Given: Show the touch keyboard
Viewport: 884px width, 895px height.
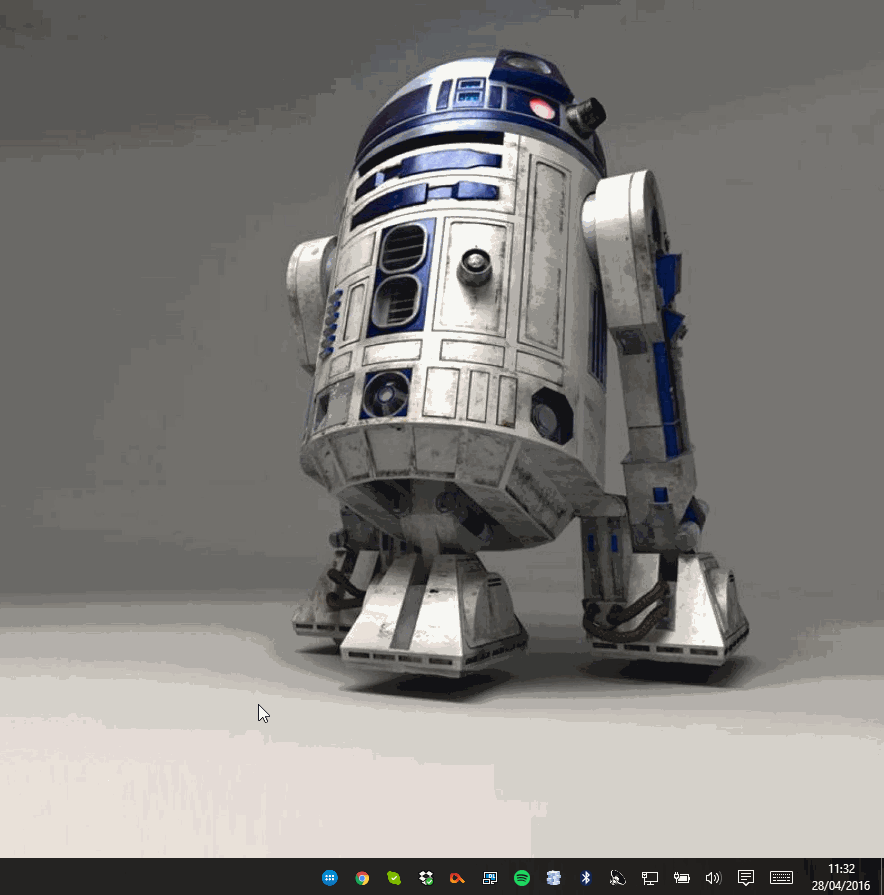Looking at the screenshot, I should [x=781, y=877].
